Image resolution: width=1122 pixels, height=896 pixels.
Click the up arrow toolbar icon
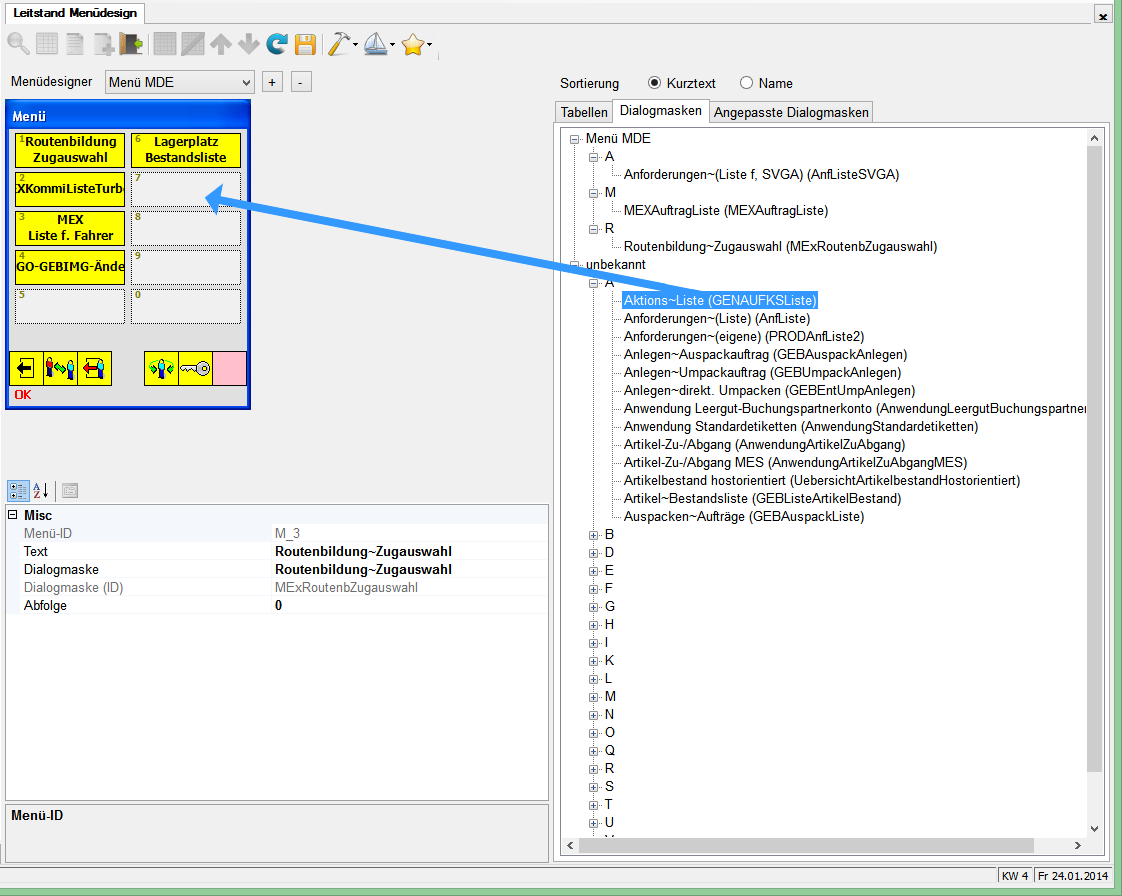[220, 44]
